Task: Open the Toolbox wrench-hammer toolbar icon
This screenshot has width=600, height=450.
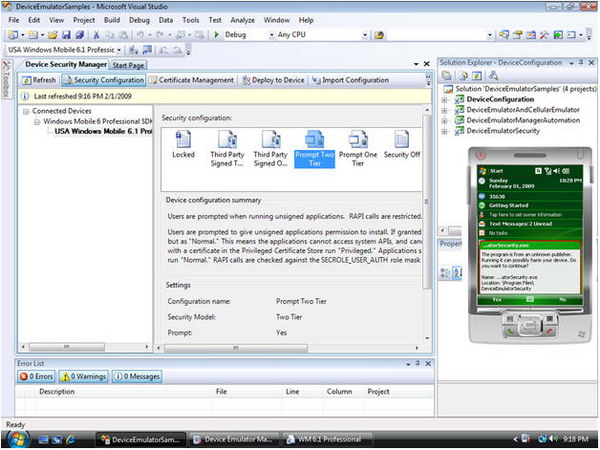Action: point(544,35)
